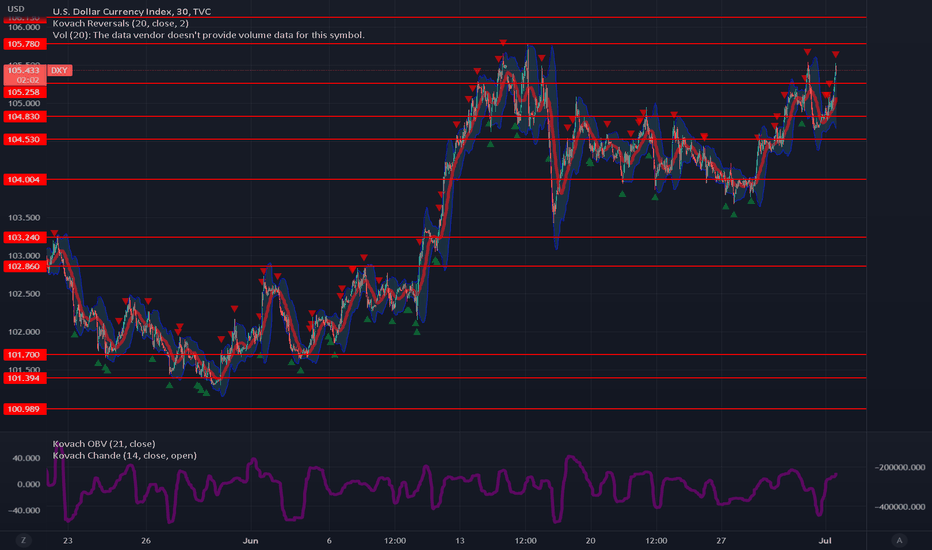Click the -400000.000 right scale value
The height and width of the screenshot is (550, 932).
[900, 507]
